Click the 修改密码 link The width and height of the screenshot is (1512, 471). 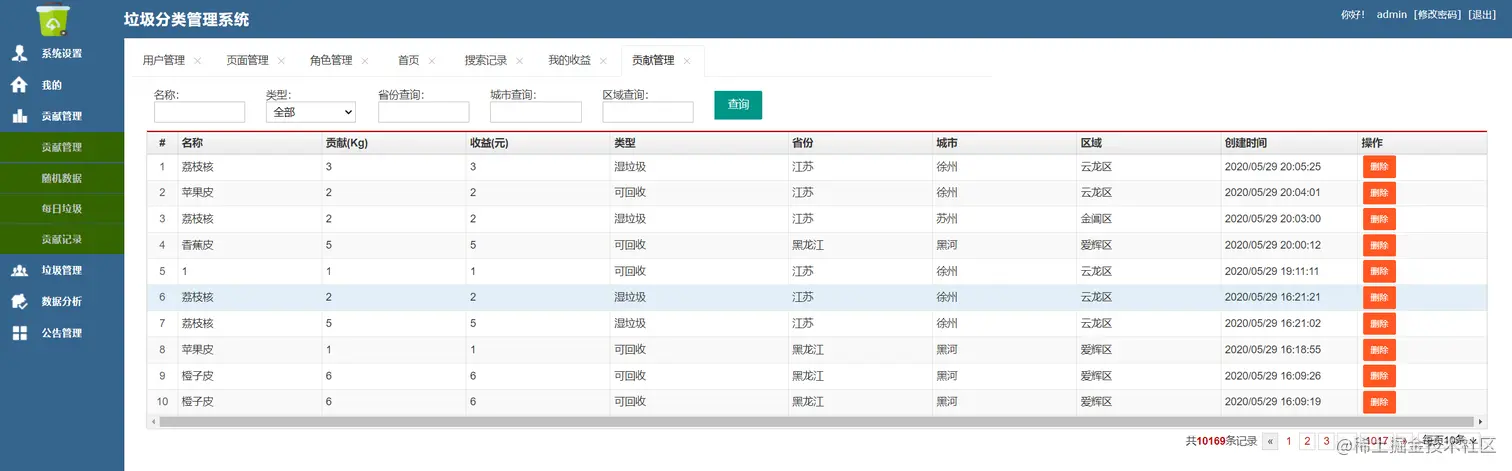[x=1437, y=15]
